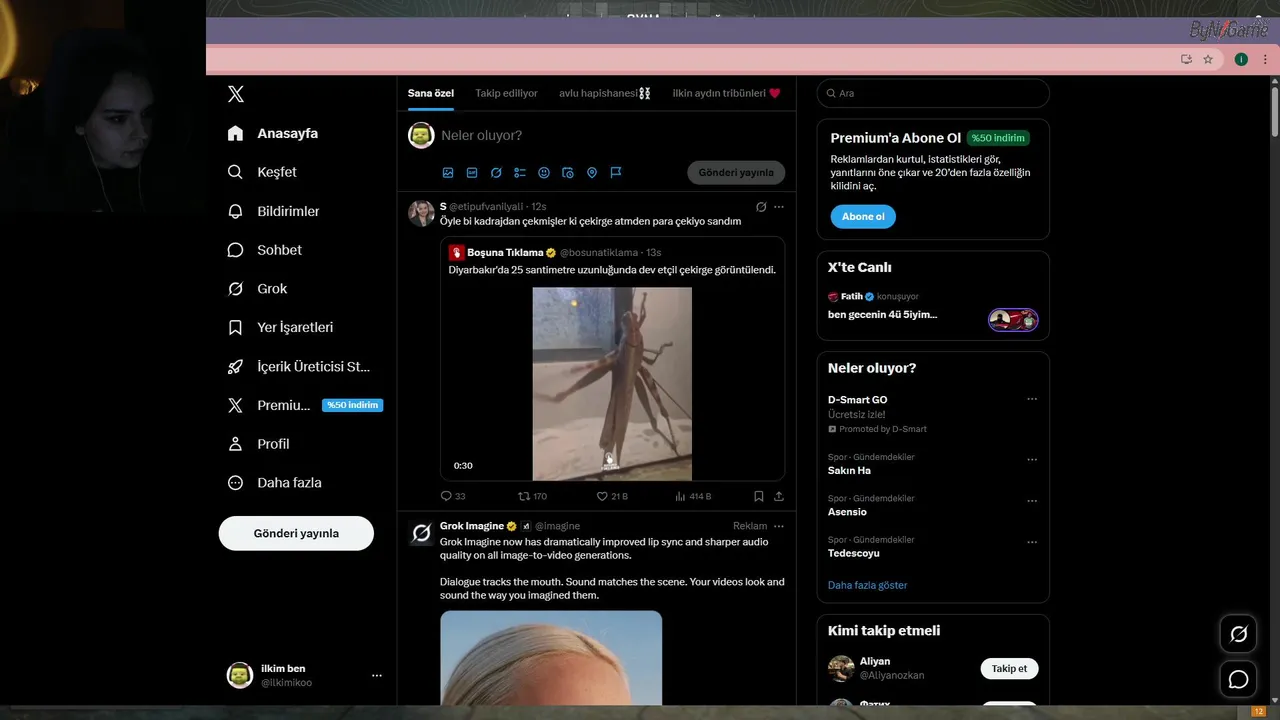Click Abone ol premium button
1280x720 pixels.
[x=863, y=217]
